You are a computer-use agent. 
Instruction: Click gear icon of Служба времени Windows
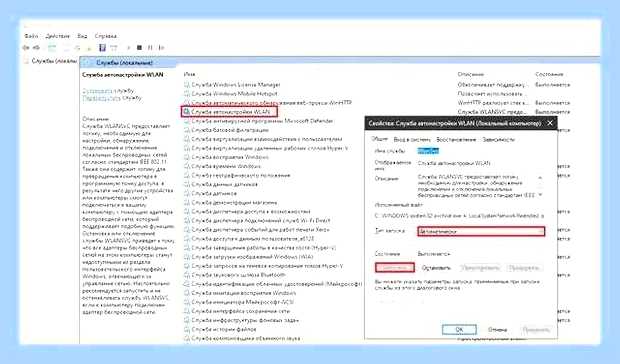point(187,166)
